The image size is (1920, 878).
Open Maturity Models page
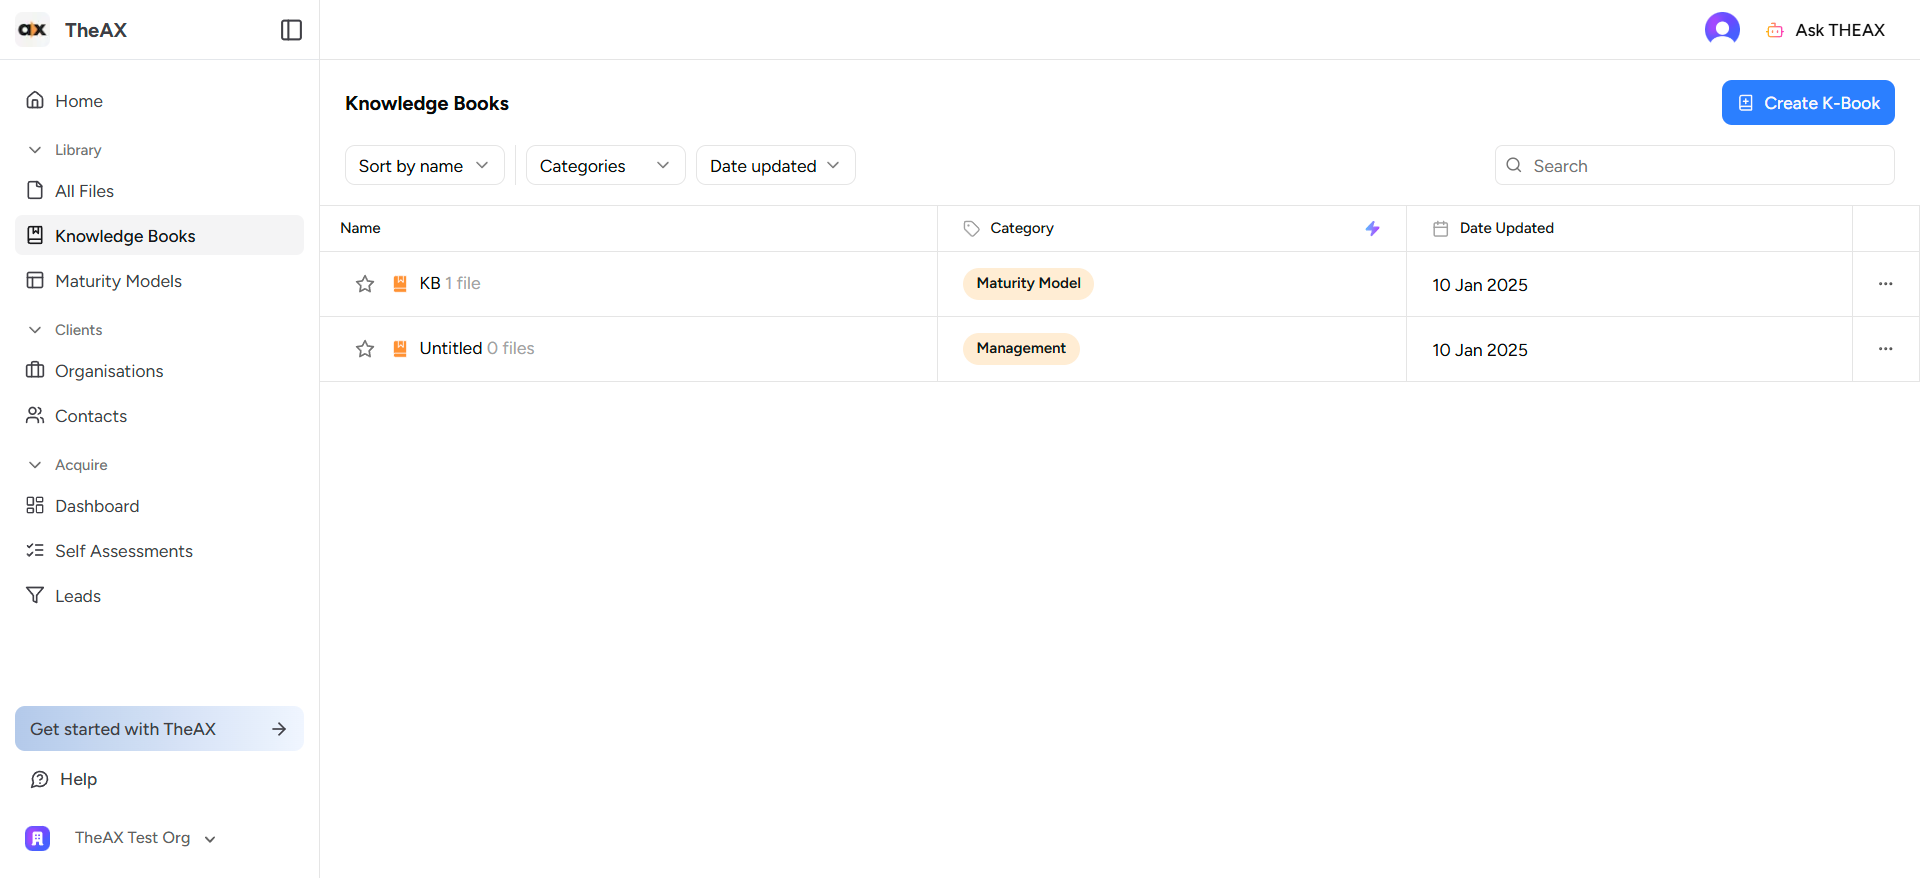[x=159, y=280]
